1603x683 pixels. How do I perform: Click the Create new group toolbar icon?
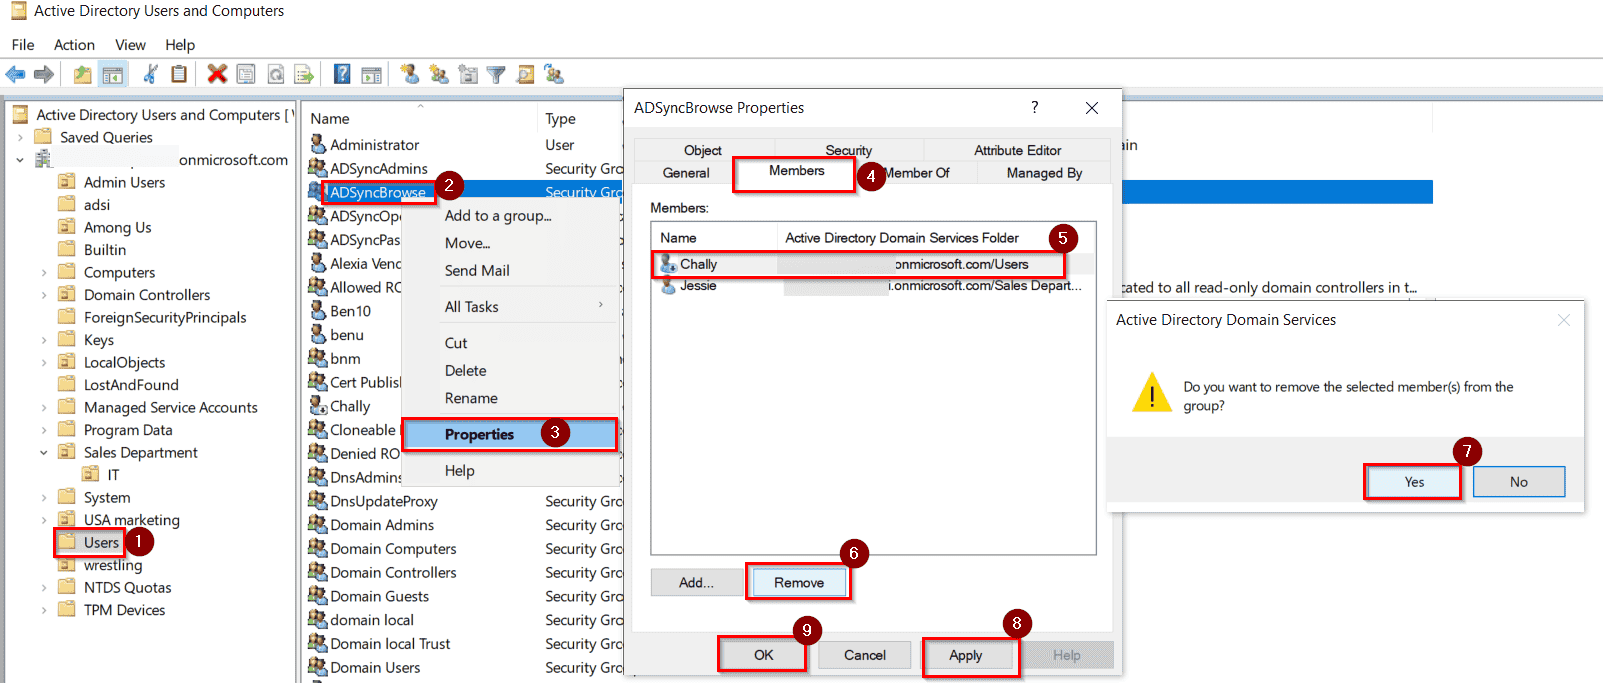click(x=438, y=74)
